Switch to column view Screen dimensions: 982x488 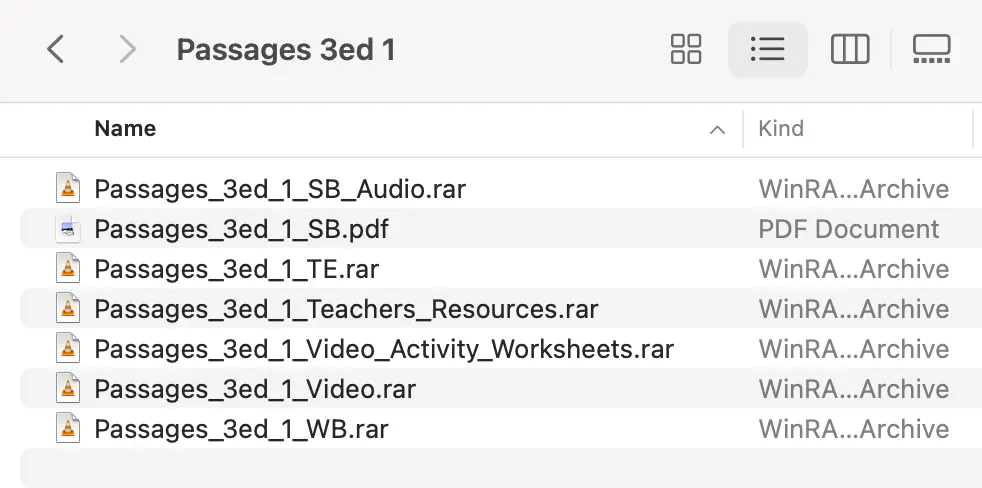(x=849, y=49)
